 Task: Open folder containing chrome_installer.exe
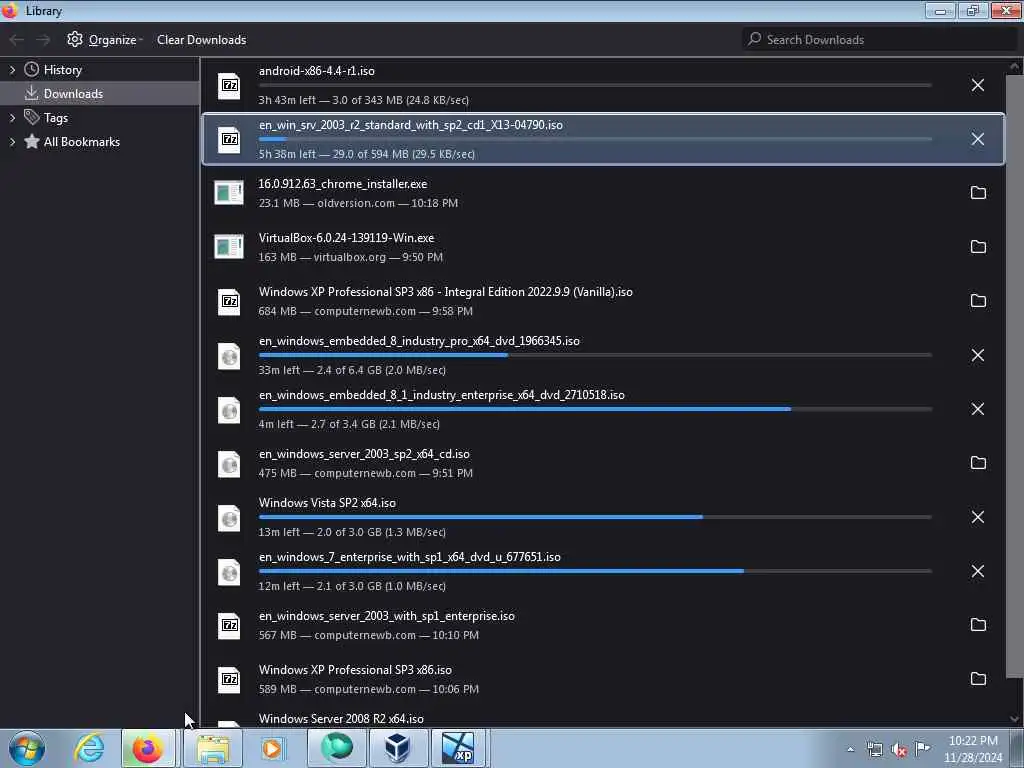pyautogui.click(x=978, y=193)
